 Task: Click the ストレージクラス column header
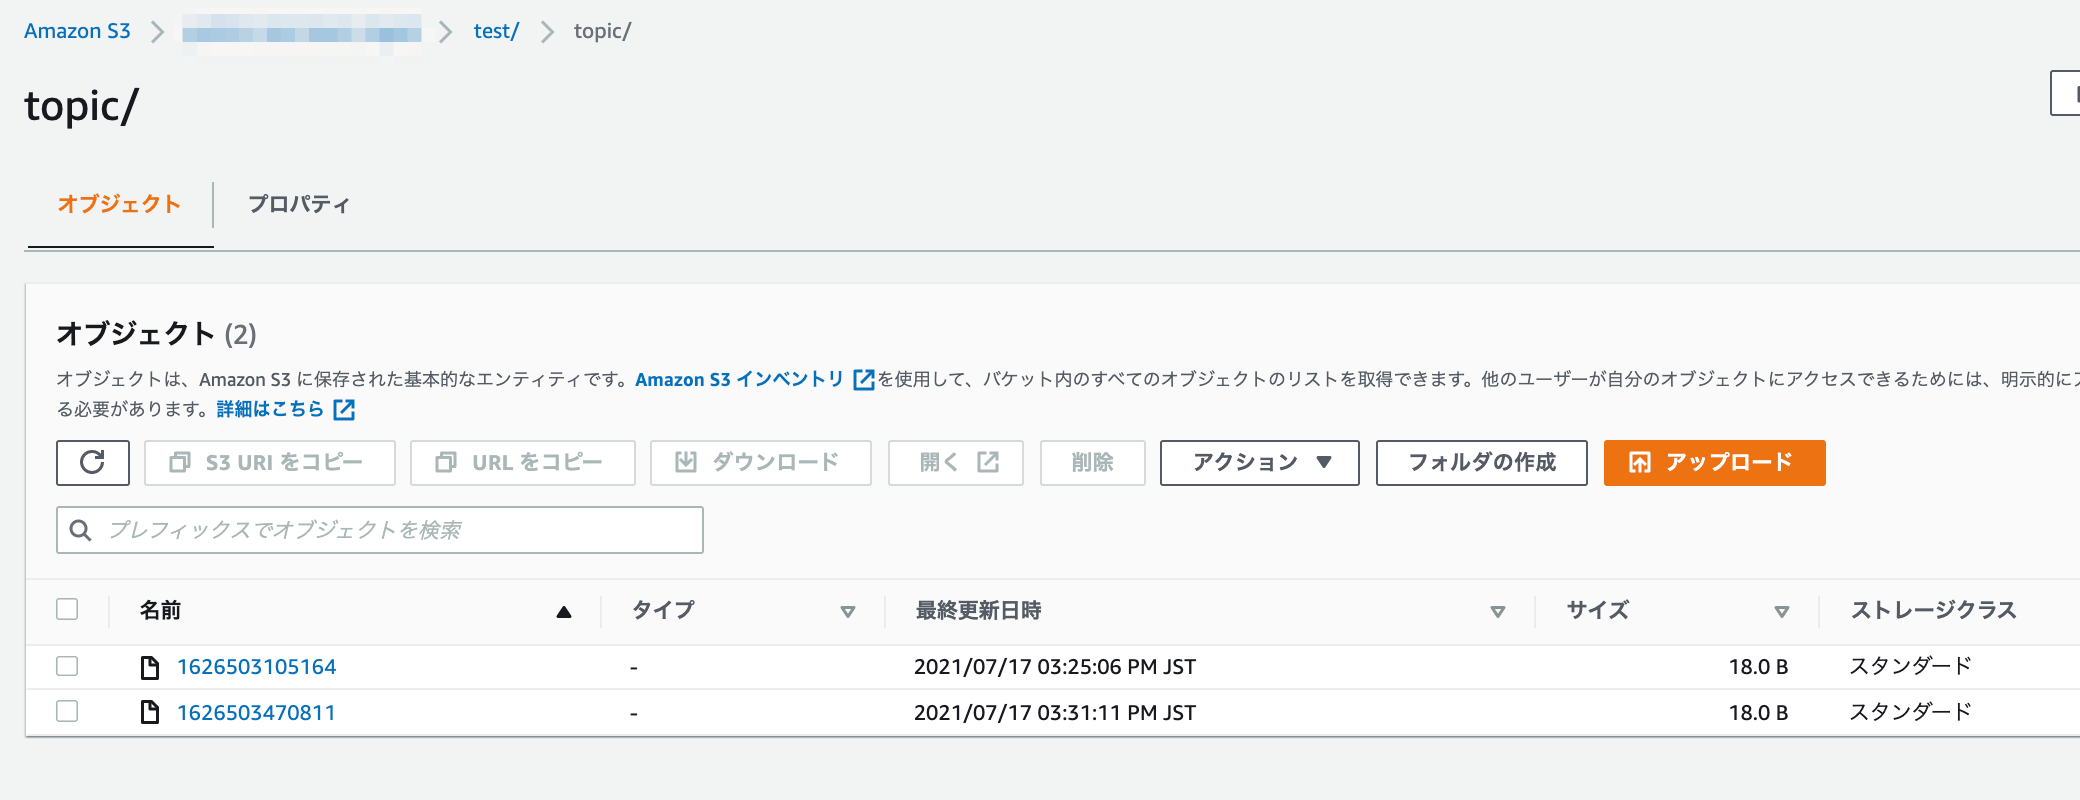[x=1933, y=610]
